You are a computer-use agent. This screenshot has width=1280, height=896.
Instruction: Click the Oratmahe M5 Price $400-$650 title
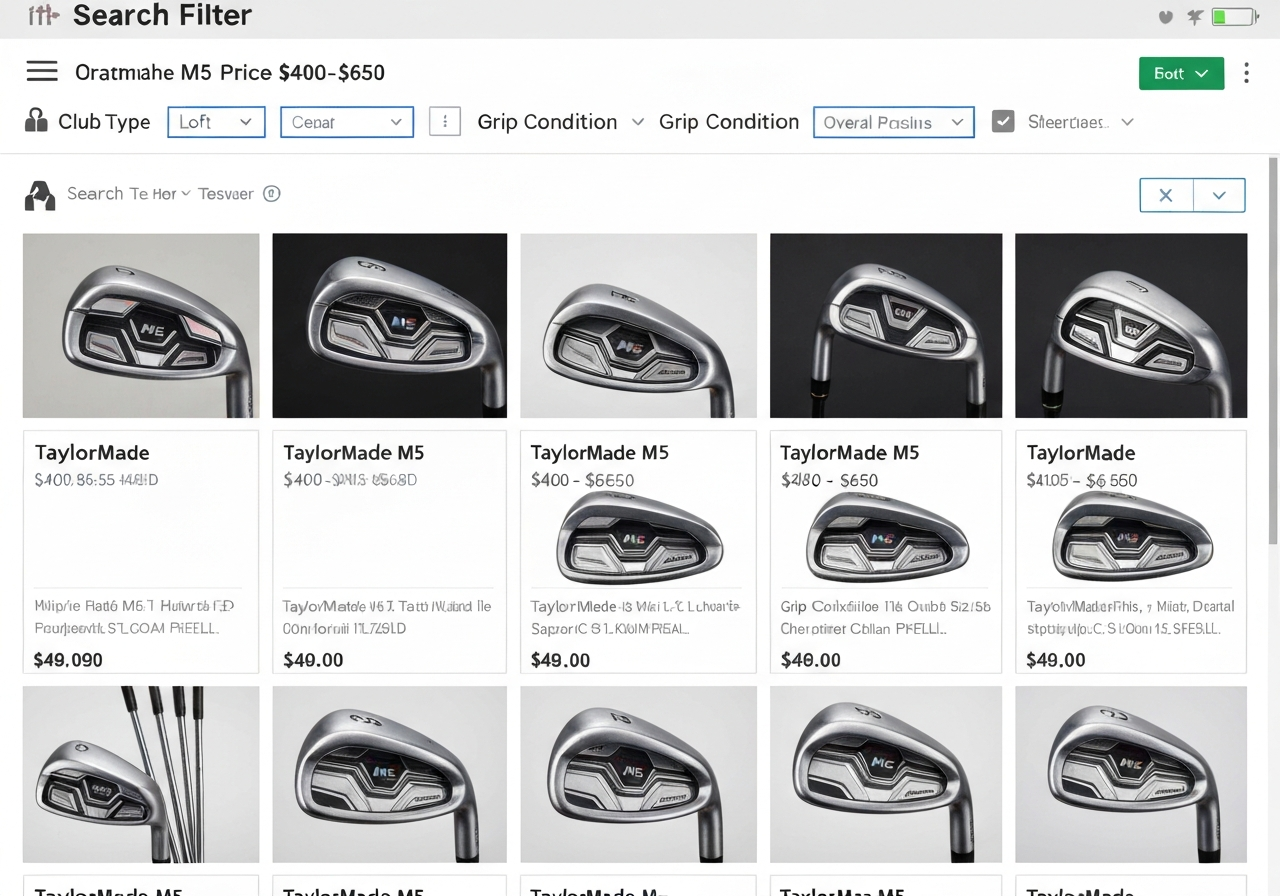230,72
